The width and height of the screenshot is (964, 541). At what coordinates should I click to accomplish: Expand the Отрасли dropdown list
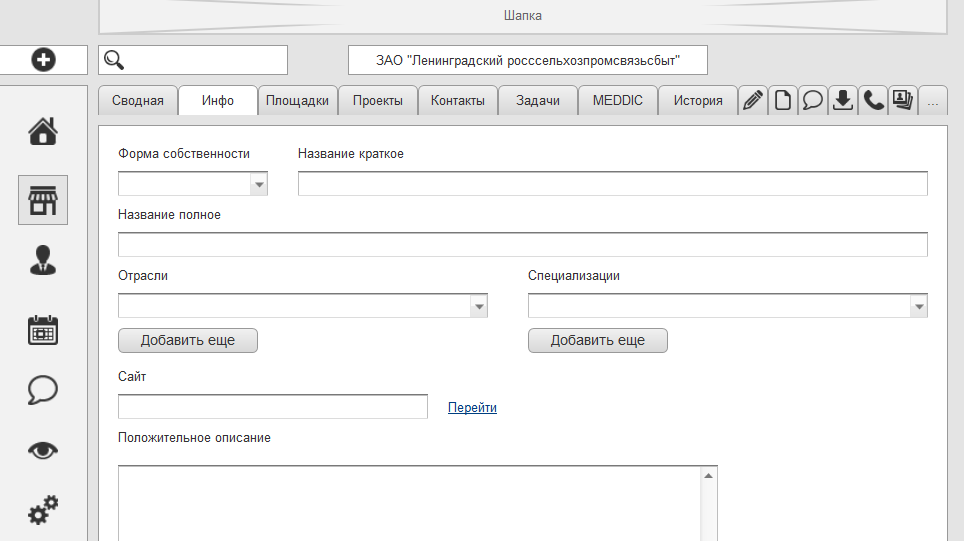pyautogui.click(x=478, y=306)
